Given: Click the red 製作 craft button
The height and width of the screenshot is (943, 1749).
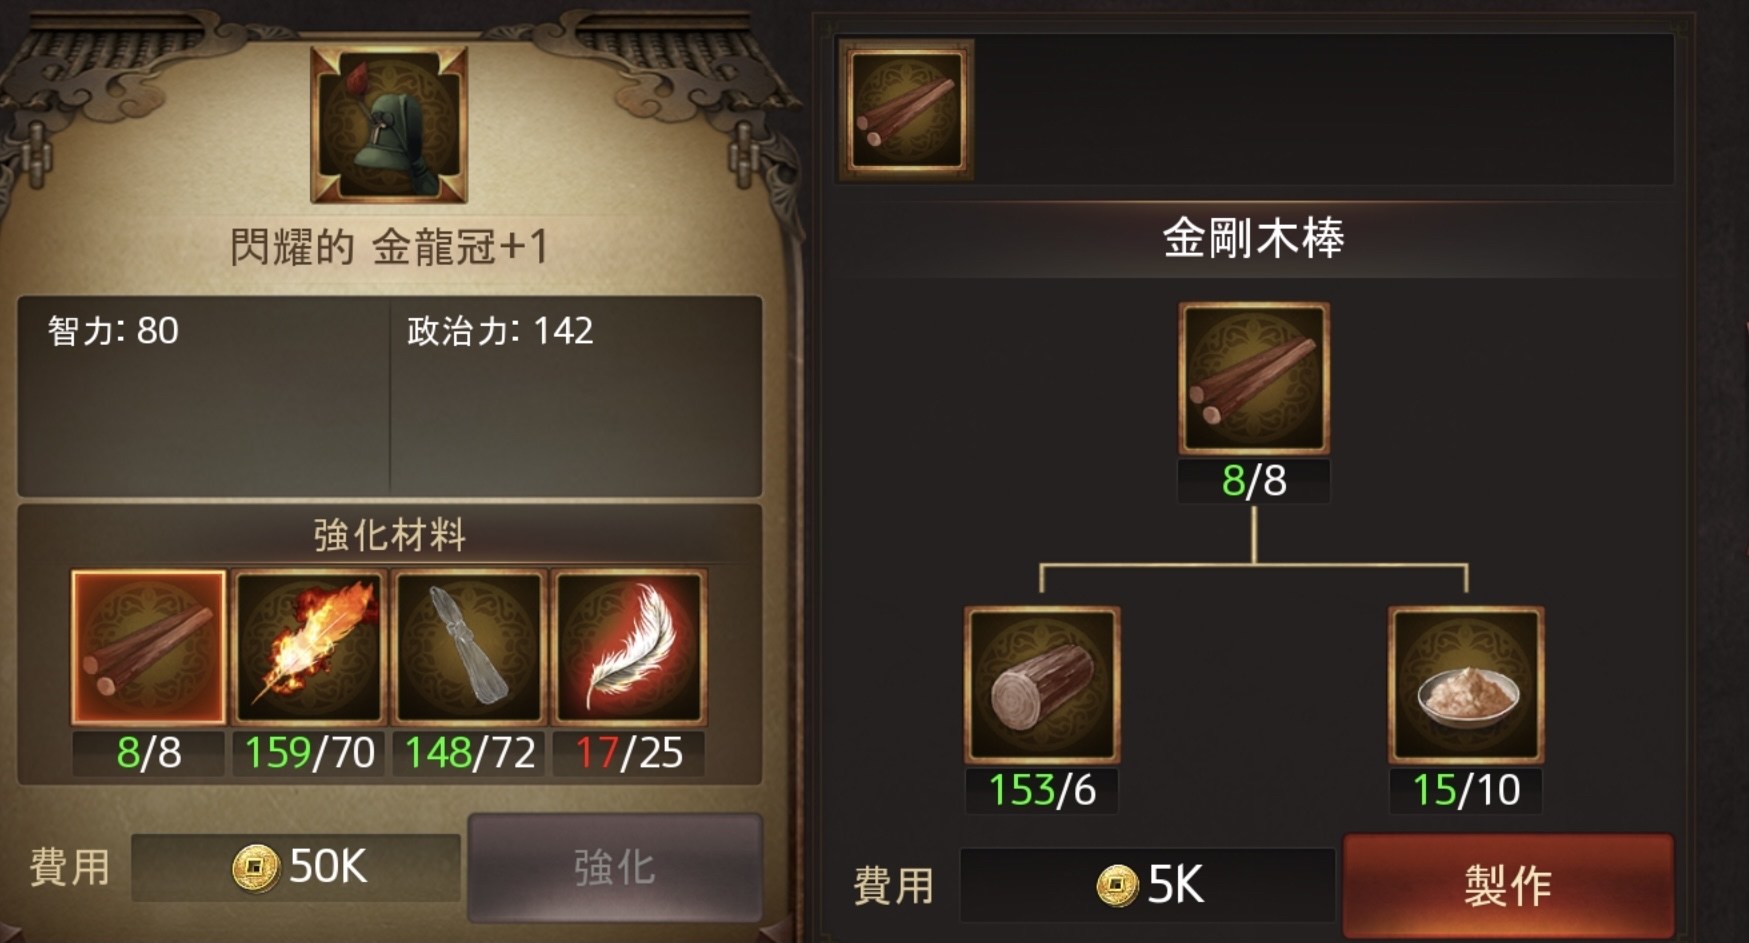Looking at the screenshot, I should pyautogui.click(x=1508, y=884).
